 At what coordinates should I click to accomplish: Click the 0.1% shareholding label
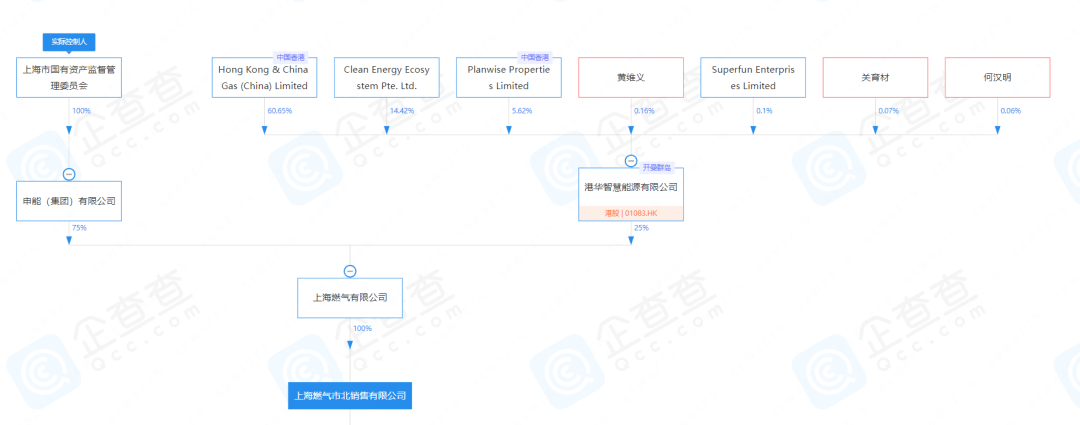pyautogui.click(x=763, y=110)
